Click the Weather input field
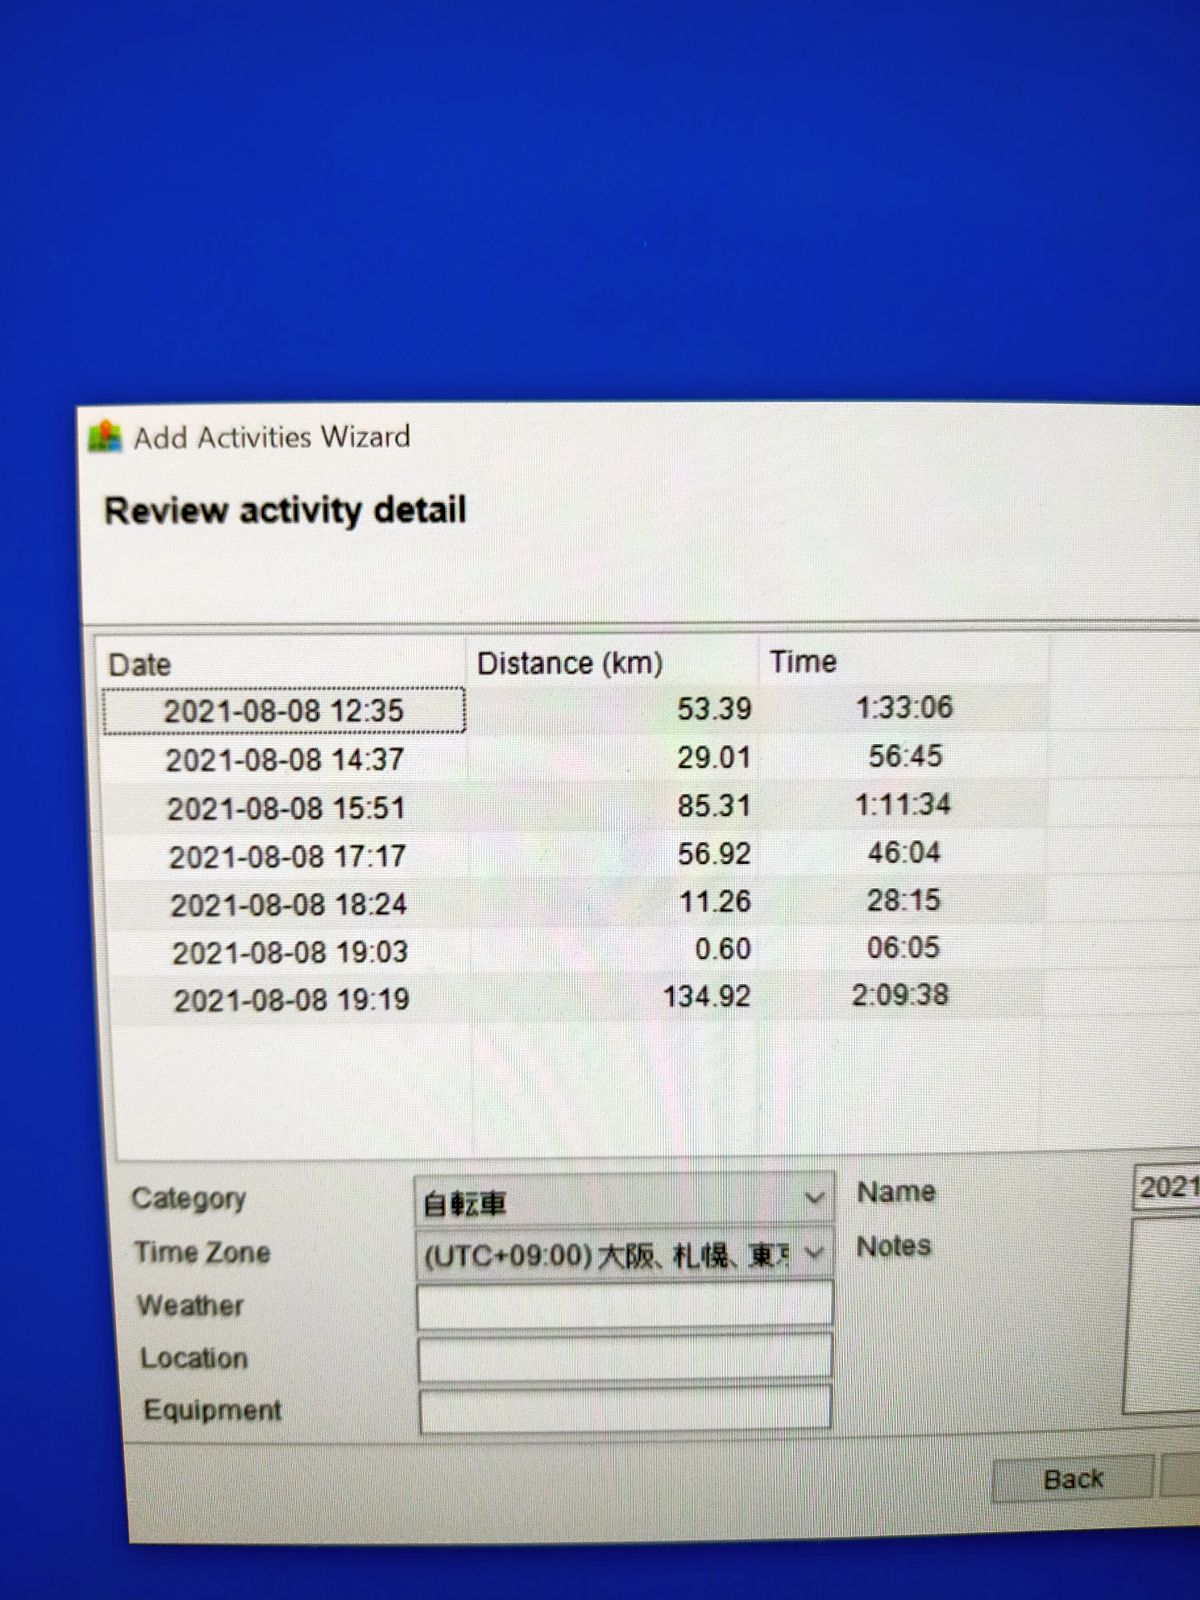 [624, 1306]
